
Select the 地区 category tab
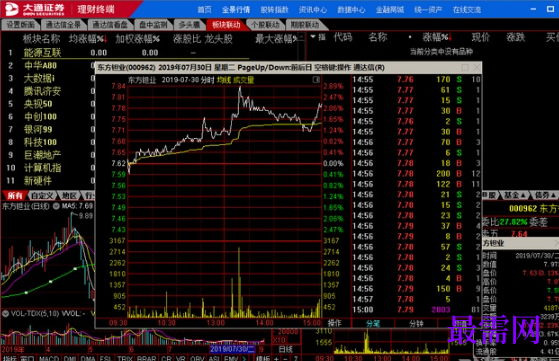click(69, 195)
